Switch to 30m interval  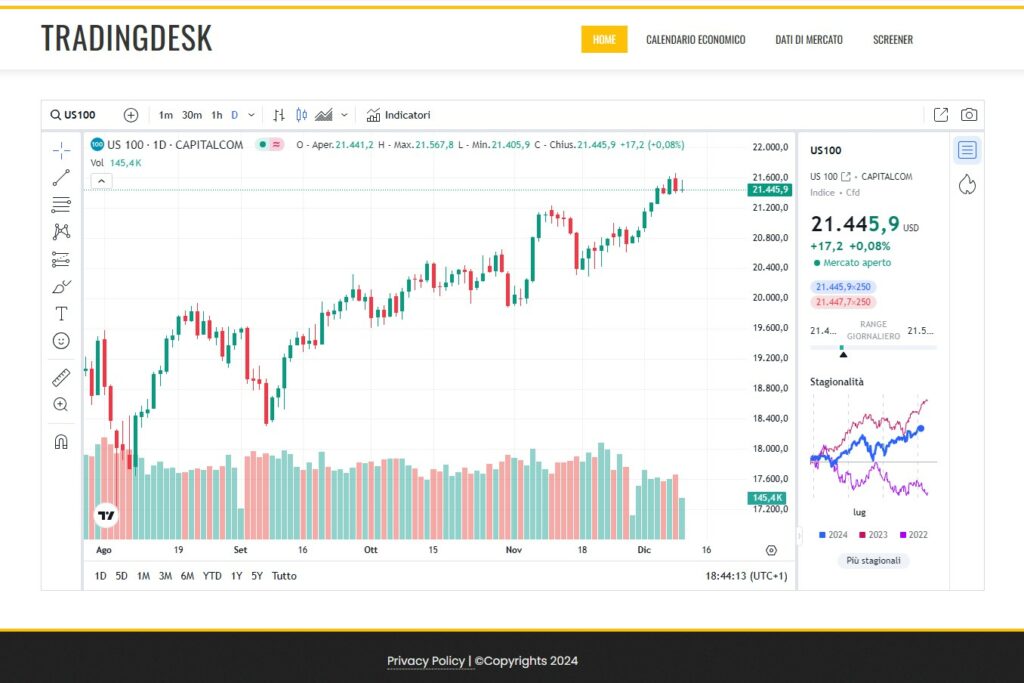click(191, 115)
